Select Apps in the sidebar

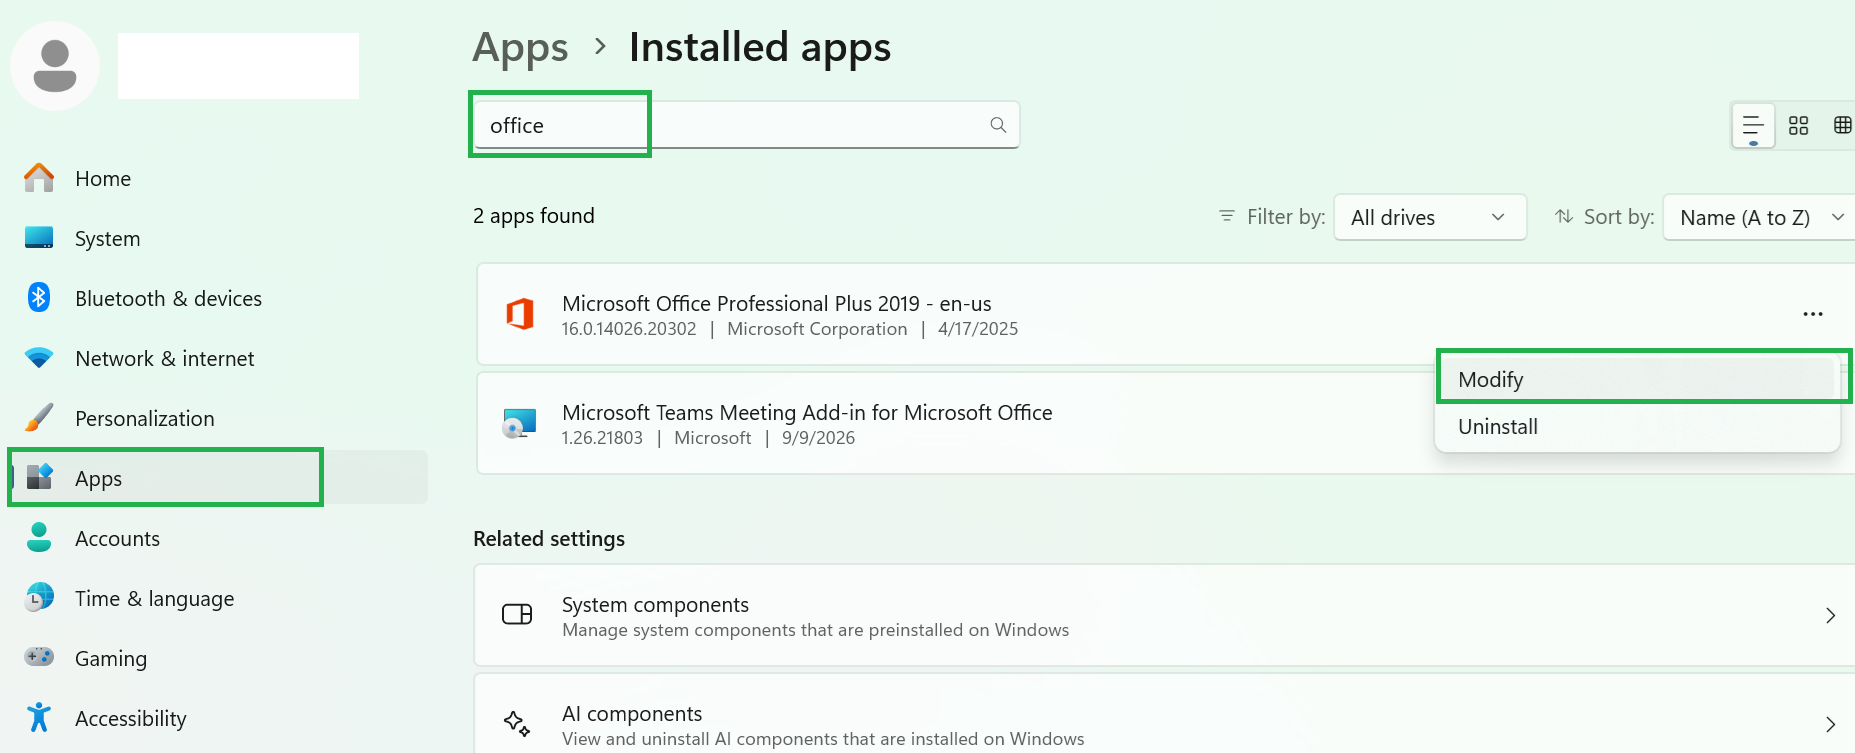click(218, 478)
